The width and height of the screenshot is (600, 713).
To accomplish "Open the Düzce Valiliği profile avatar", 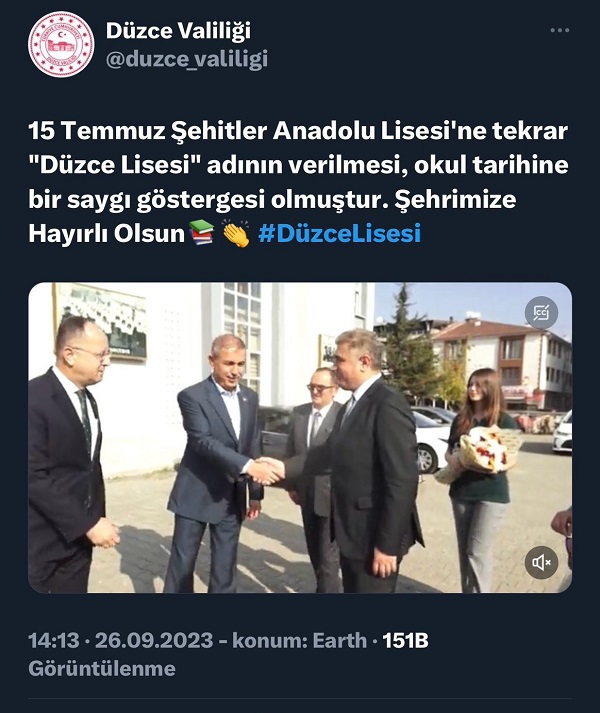I will pos(61,44).
